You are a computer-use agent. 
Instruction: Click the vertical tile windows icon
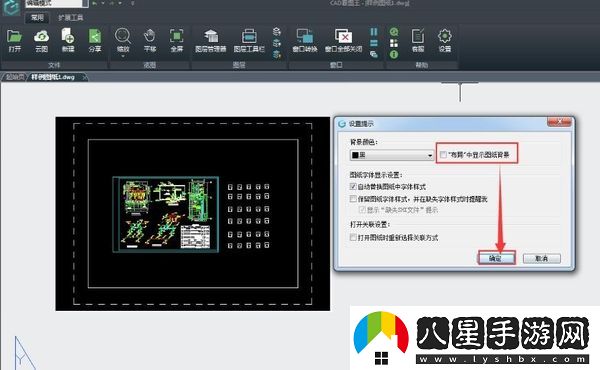coord(374,31)
